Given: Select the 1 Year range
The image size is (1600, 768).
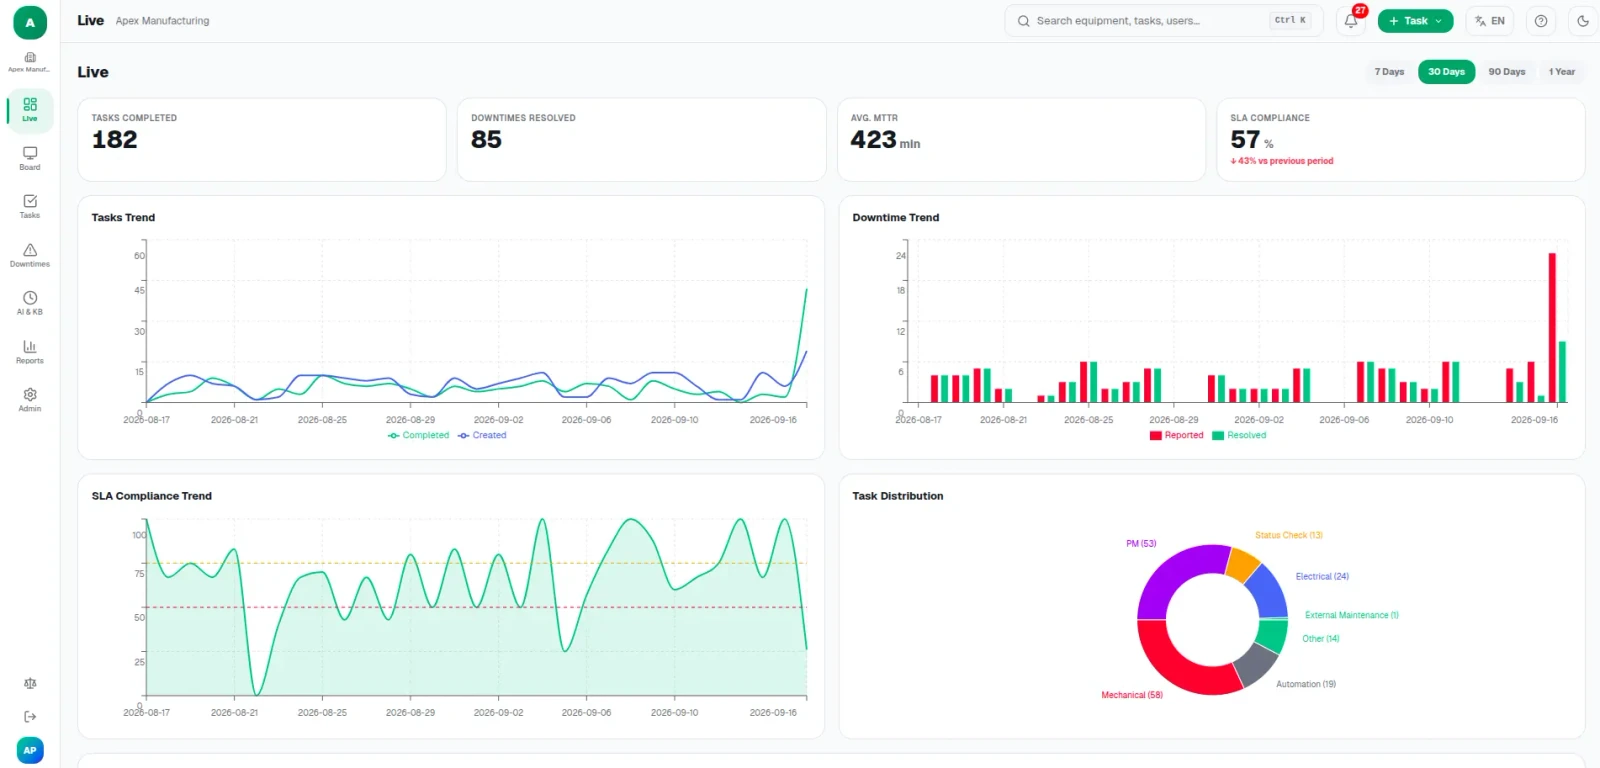Looking at the screenshot, I should [1562, 72].
